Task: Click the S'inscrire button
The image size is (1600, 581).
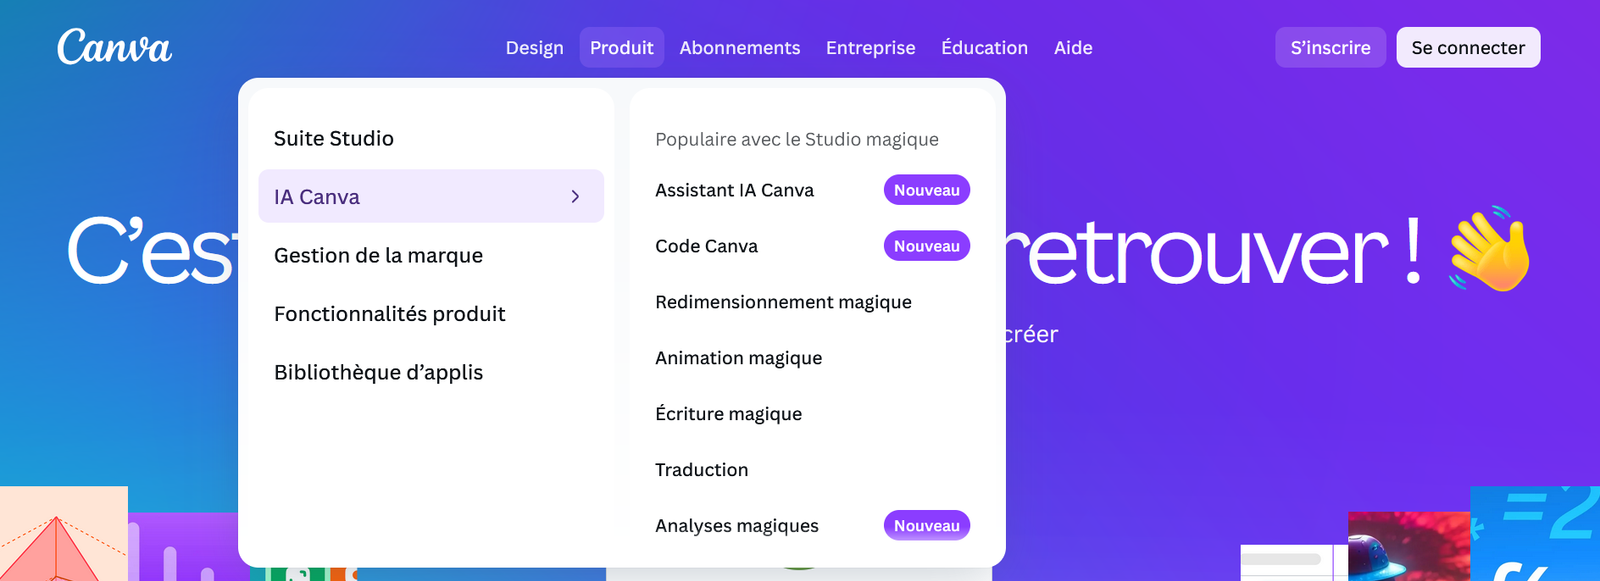Action: point(1330,47)
